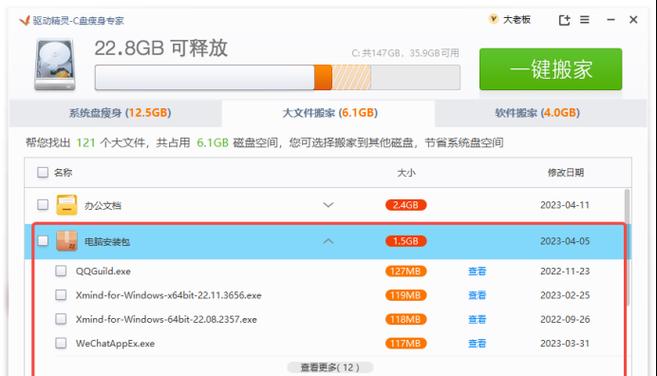
Task: Toggle the select-all checkbox beside 名称
Action: click(x=43, y=172)
